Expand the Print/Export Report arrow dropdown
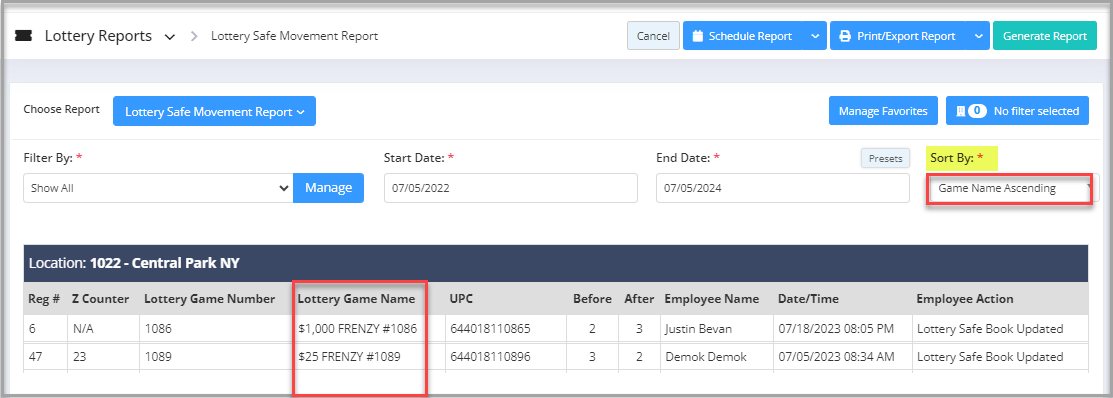Image resolution: width=1113 pixels, height=398 pixels. pyautogui.click(x=979, y=36)
